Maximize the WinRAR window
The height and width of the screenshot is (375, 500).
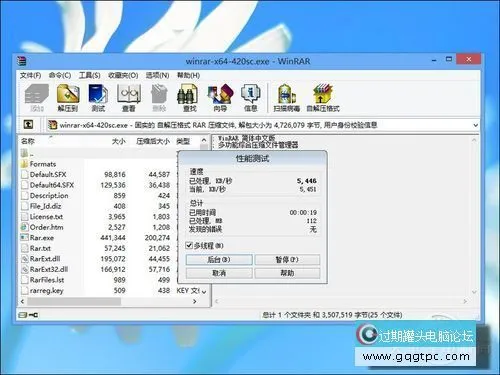(449, 59)
